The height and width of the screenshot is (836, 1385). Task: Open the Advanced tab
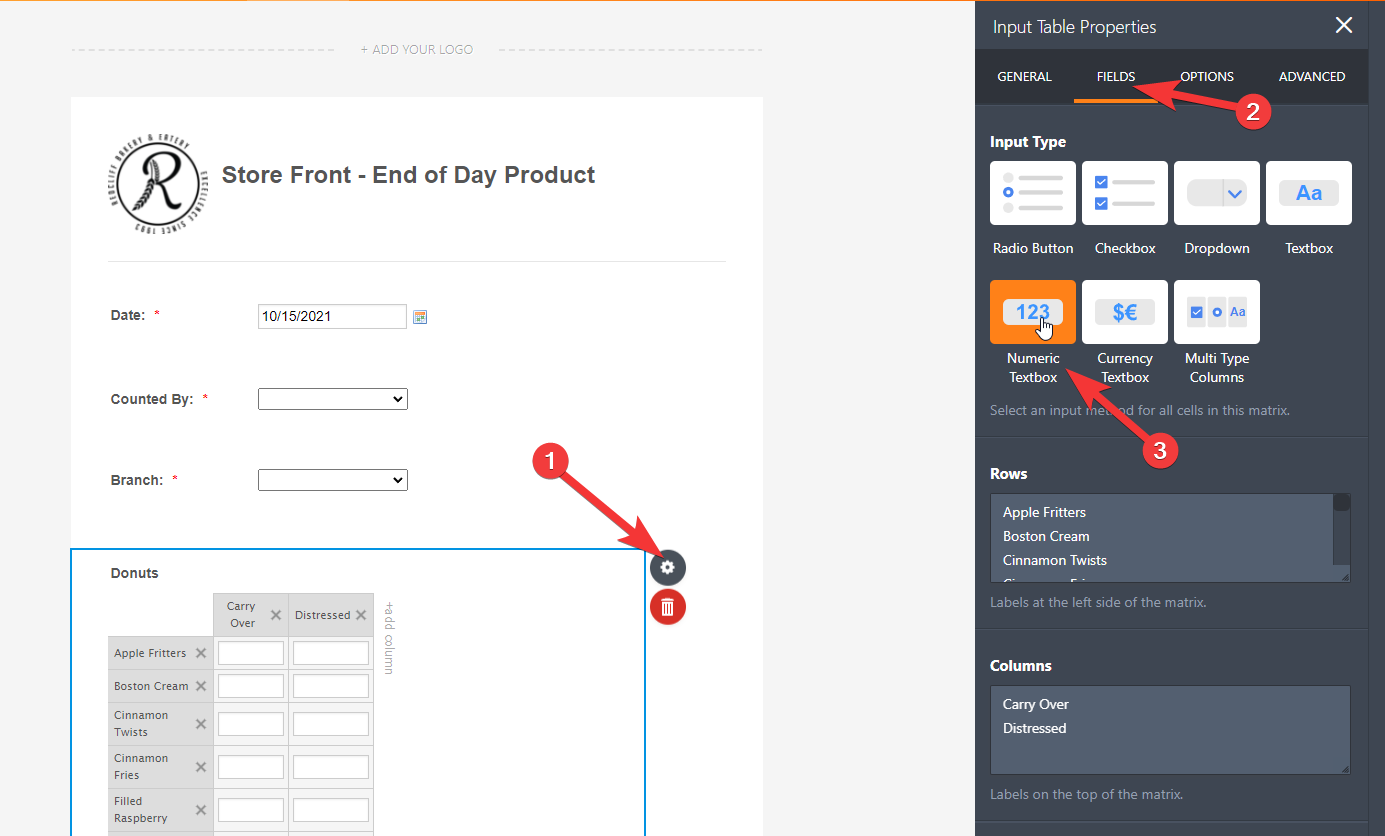click(x=1311, y=77)
